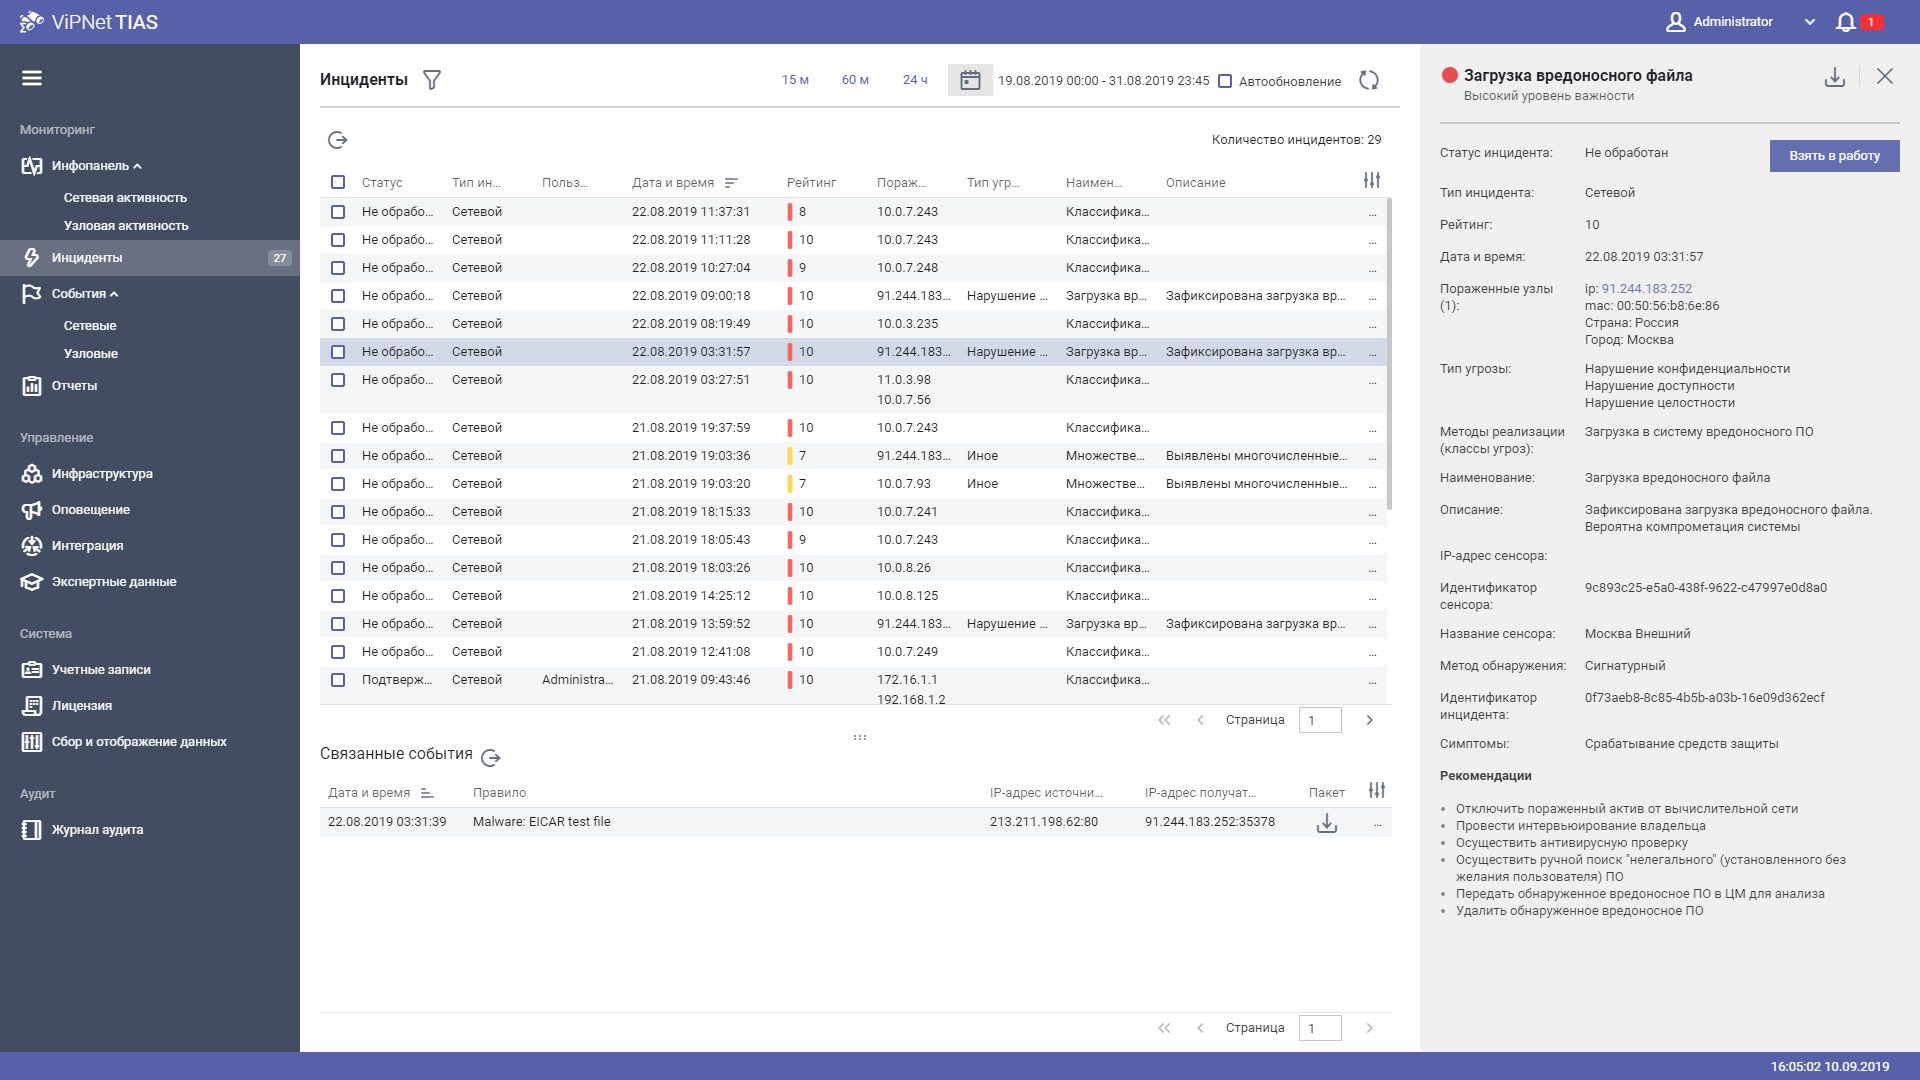This screenshot has height=1080, width=1920.
Task: Open the incidents filter funnel icon
Action: pos(432,80)
